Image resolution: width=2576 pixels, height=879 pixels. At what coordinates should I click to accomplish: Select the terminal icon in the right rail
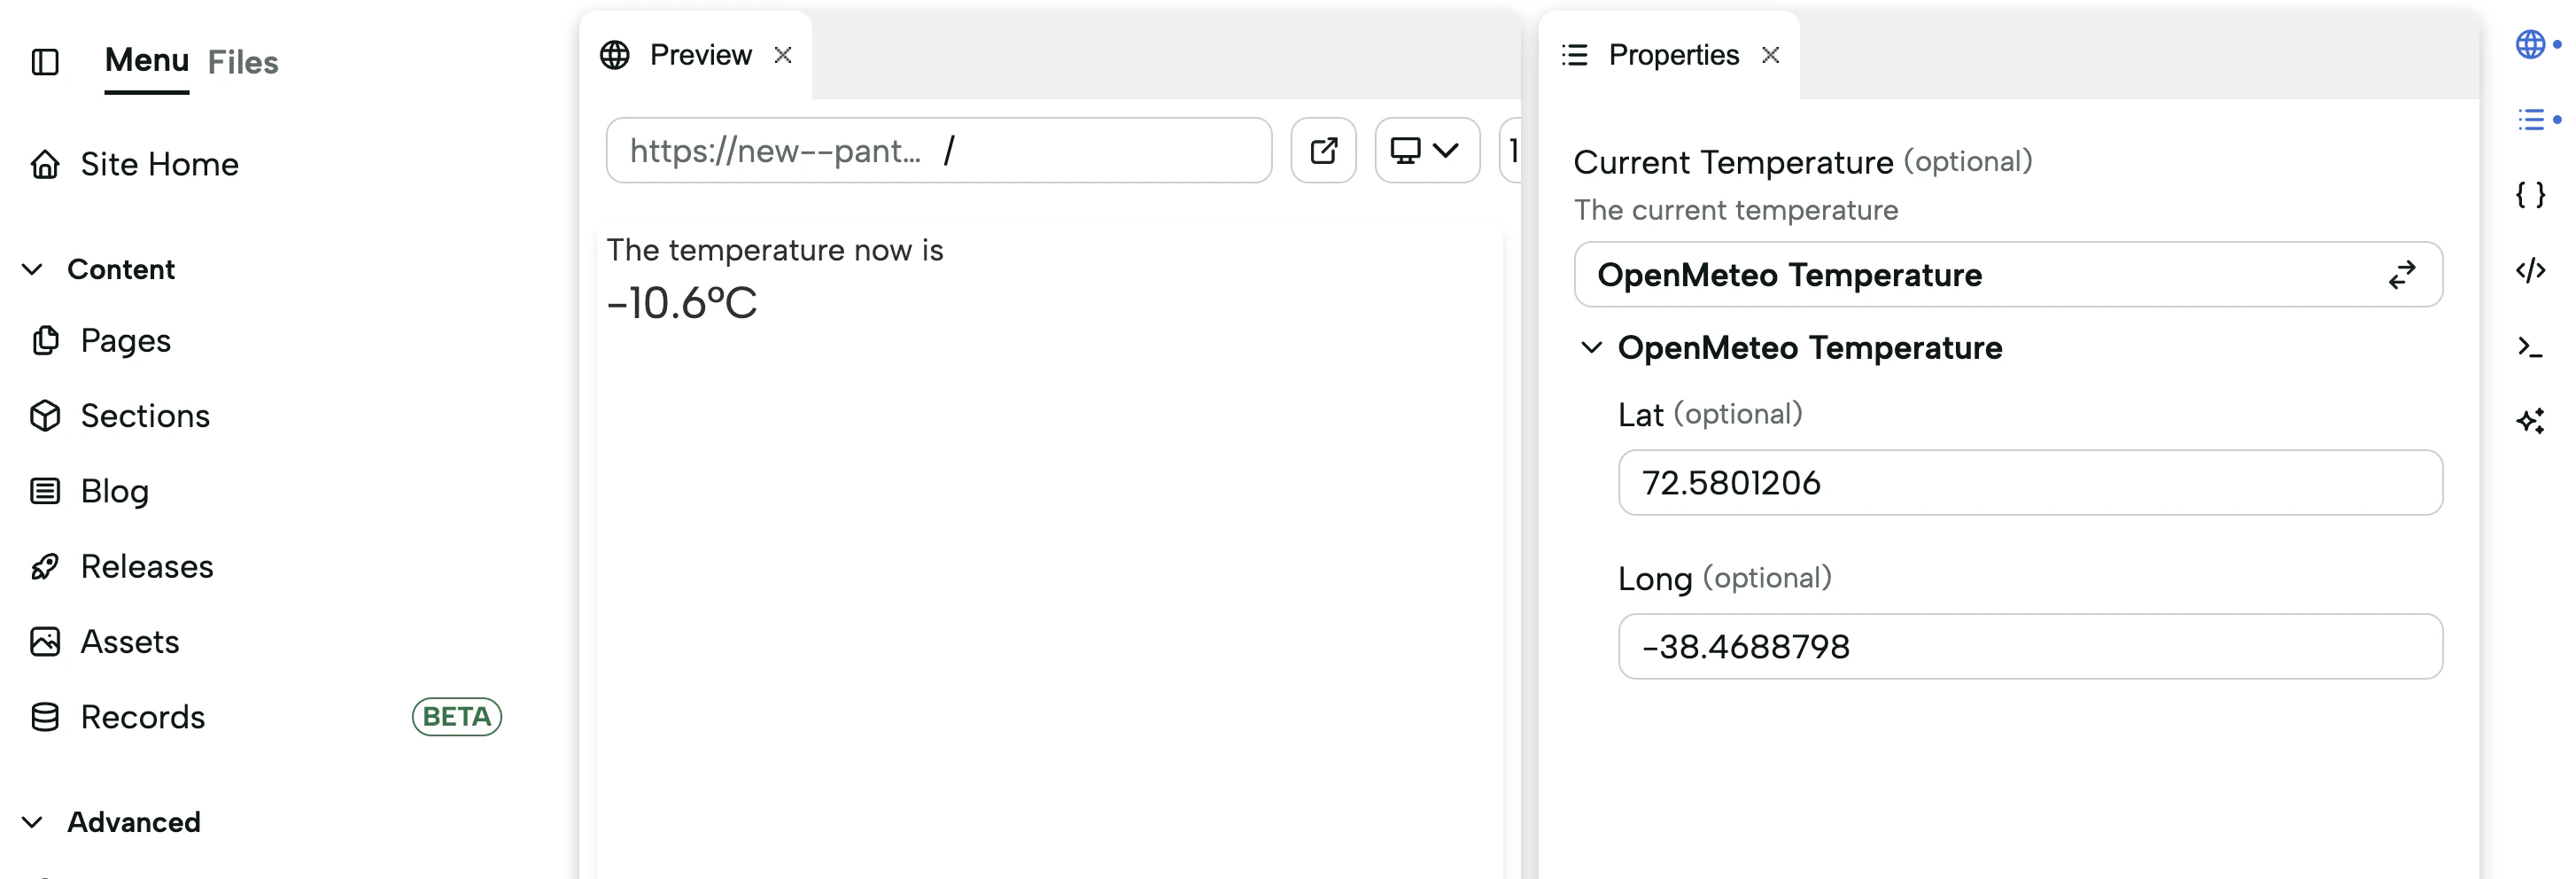click(x=2531, y=347)
